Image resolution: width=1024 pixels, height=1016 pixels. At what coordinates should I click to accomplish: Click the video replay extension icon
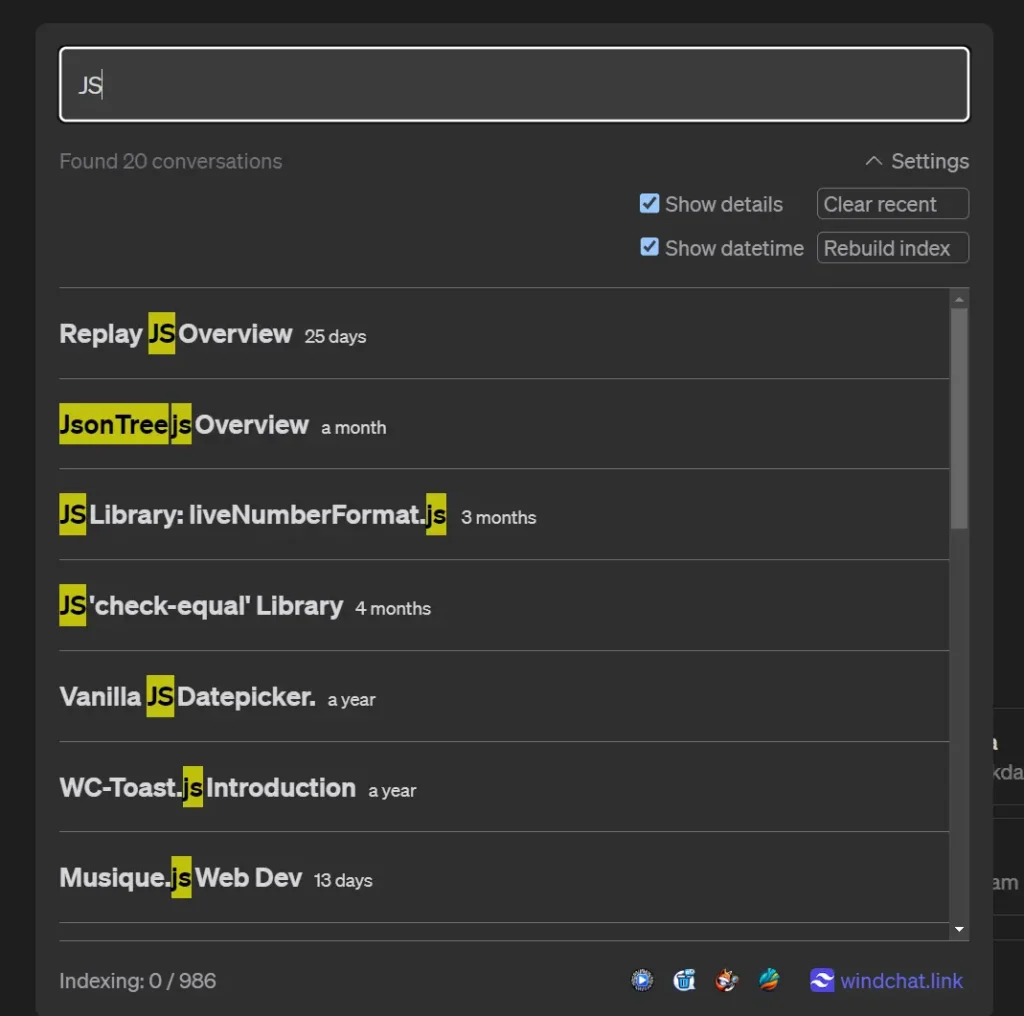pyautogui.click(x=642, y=981)
